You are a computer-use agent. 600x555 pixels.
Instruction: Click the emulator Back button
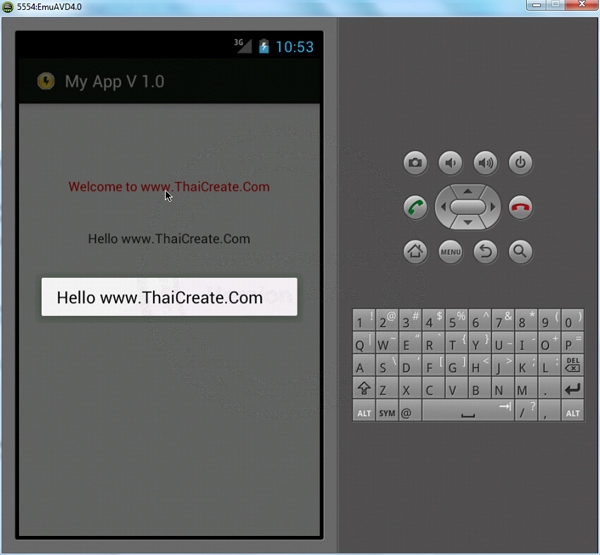pyautogui.click(x=486, y=252)
